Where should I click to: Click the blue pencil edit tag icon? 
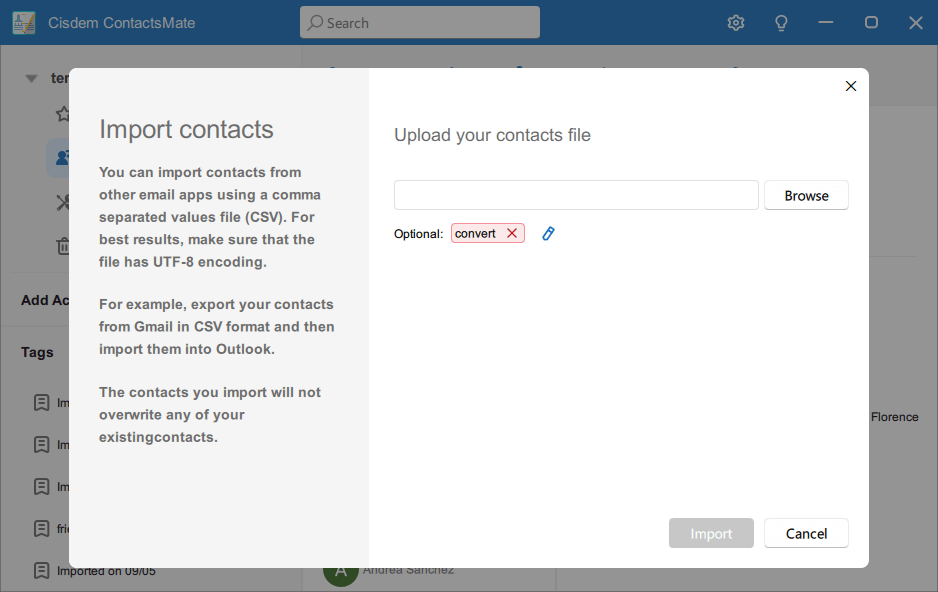tap(548, 233)
